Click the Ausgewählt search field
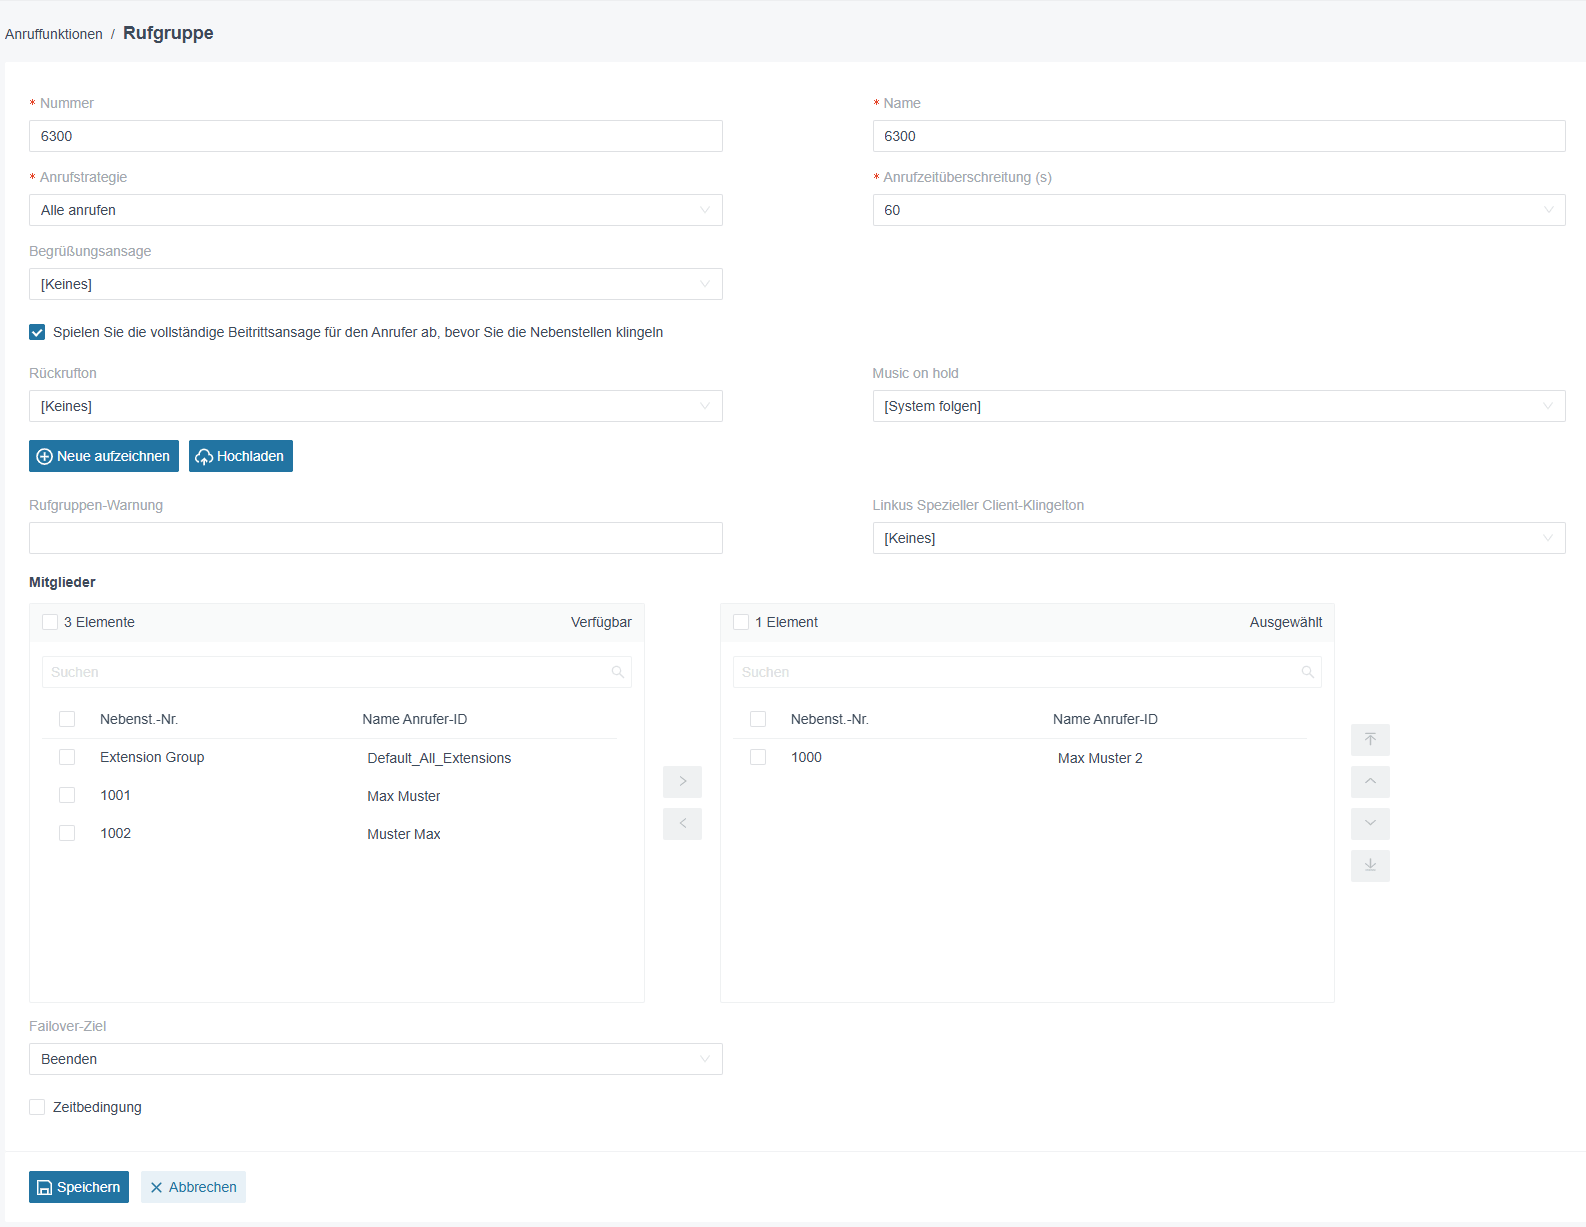 tap(1027, 672)
